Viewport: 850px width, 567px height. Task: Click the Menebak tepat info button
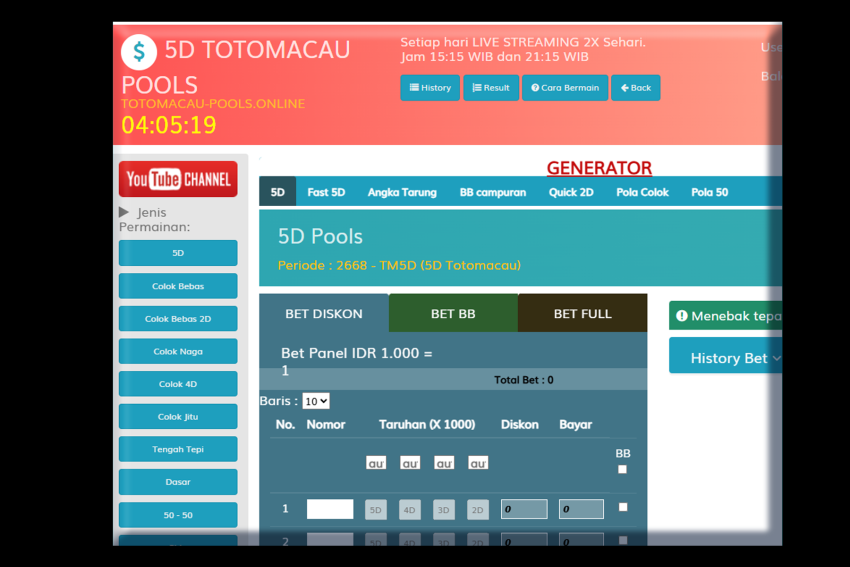725,315
